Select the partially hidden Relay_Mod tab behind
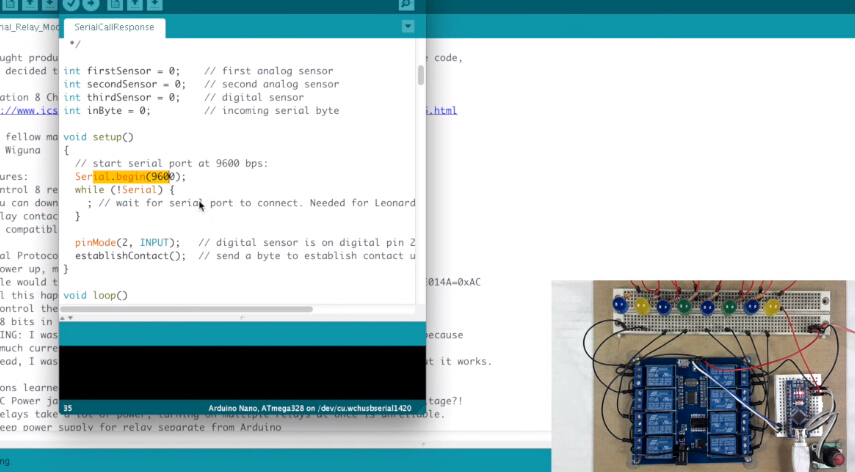 28,27
